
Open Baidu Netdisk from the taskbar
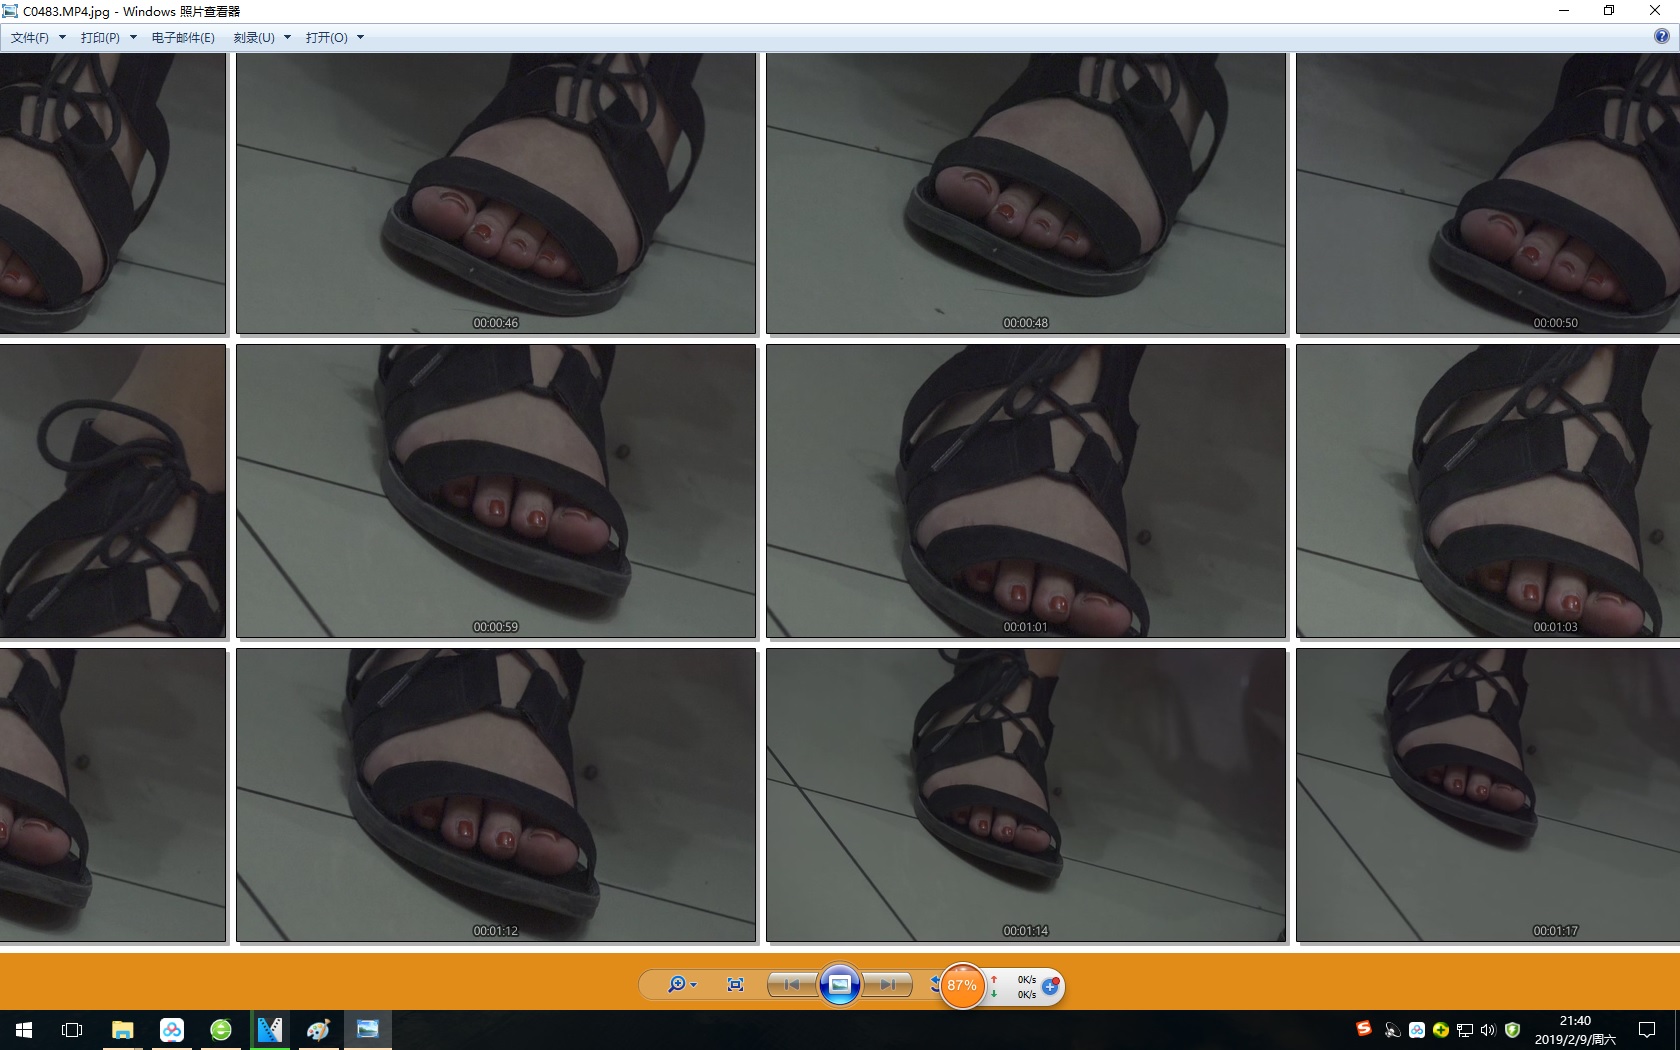pos(172,1030)
